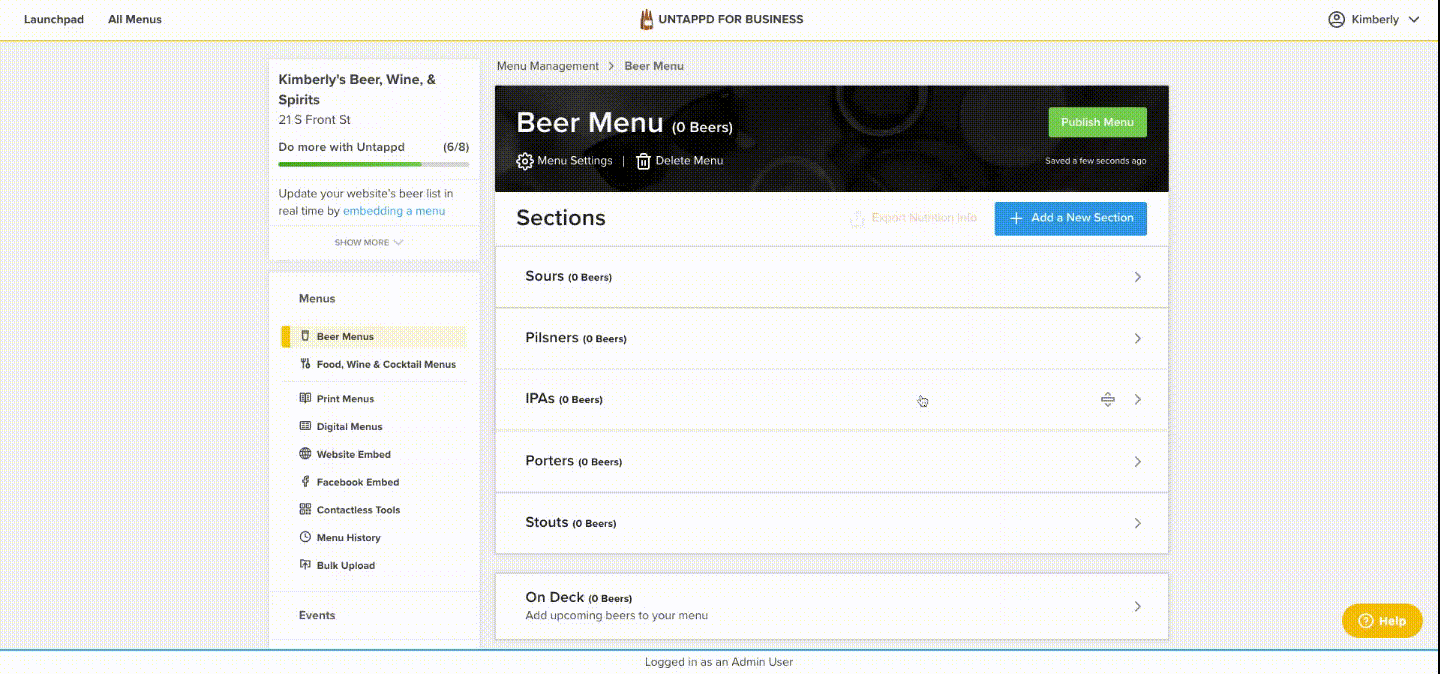Expand the Porters section chevron
Viewport: 1440px width, 674px height.
pos(1138,462)
